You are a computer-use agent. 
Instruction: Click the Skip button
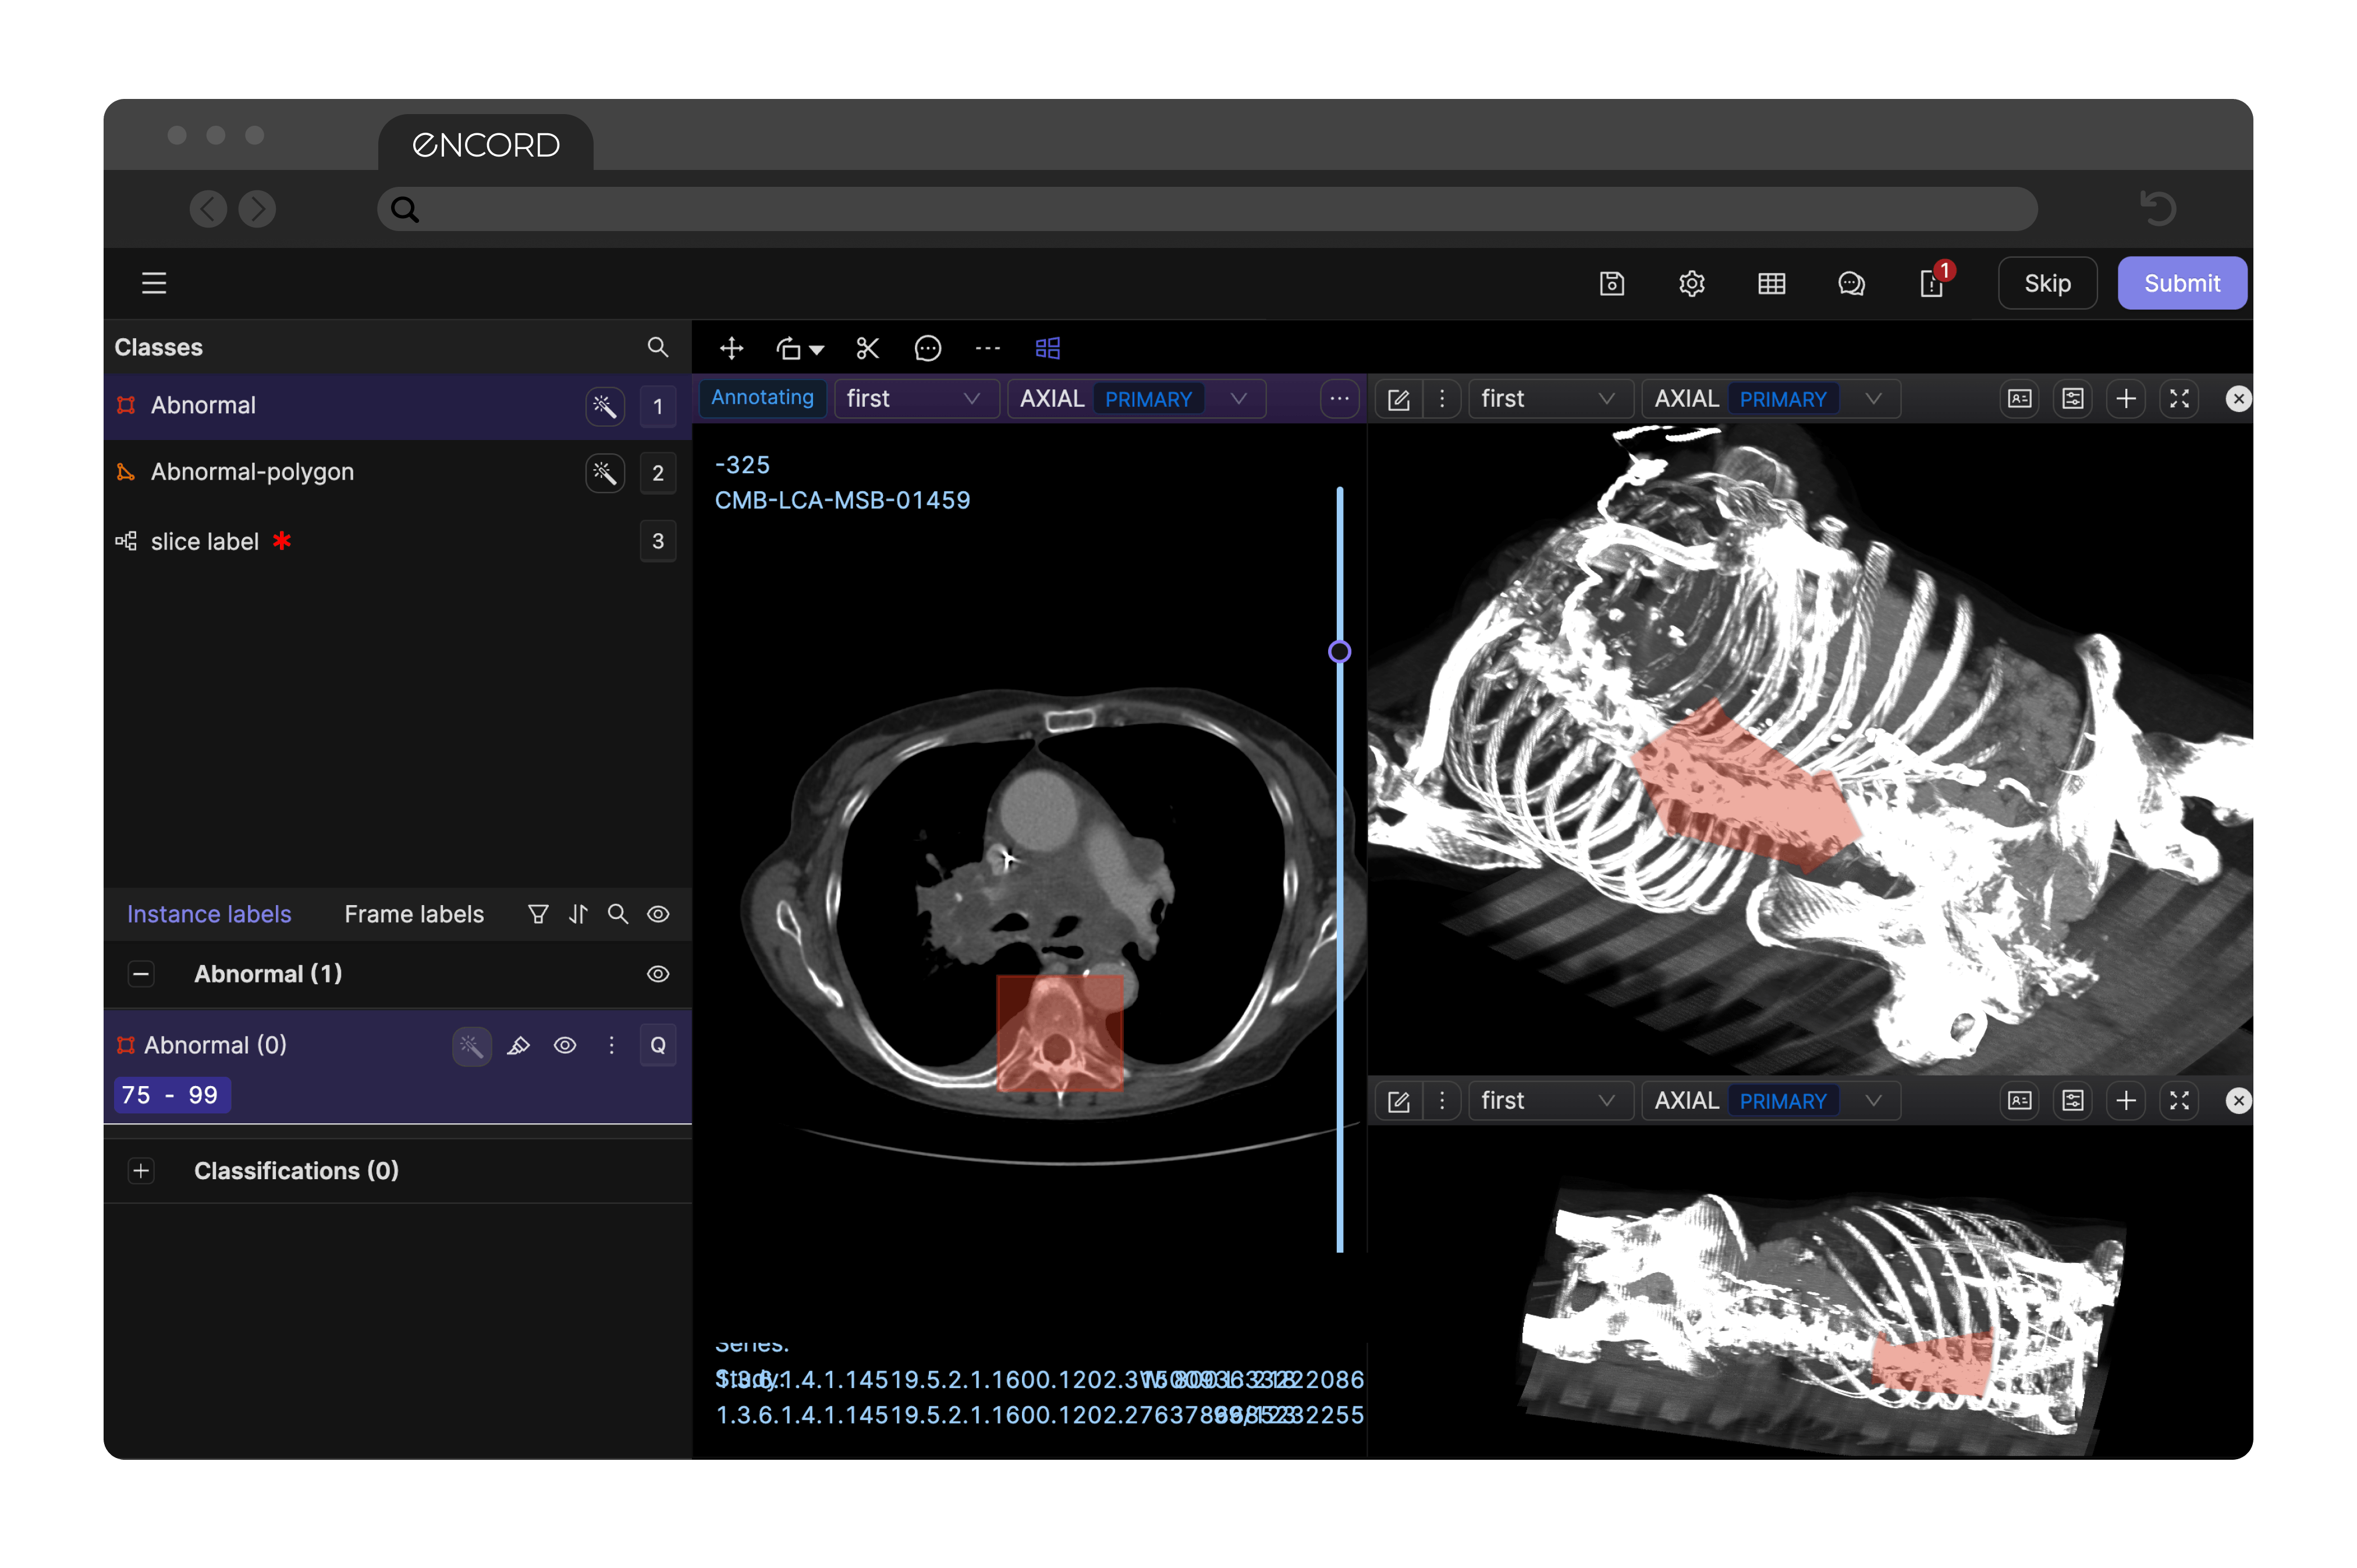tap(2046, 284)
